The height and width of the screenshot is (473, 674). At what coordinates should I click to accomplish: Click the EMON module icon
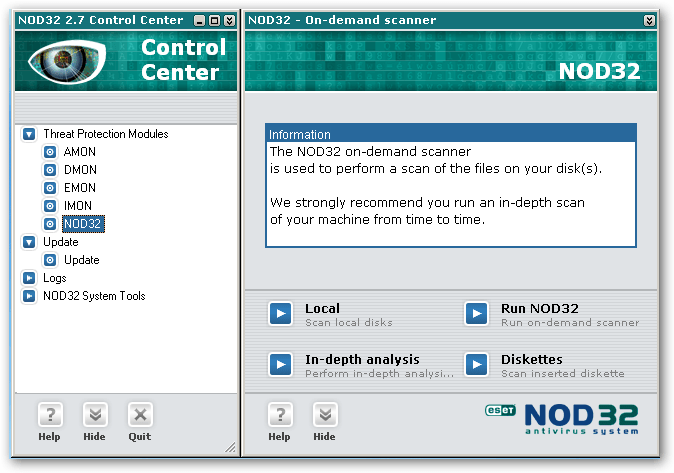coord(50,188)
